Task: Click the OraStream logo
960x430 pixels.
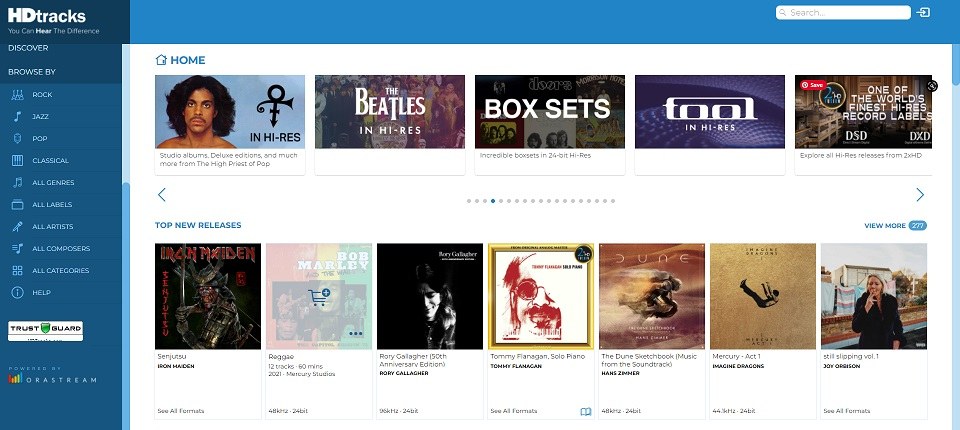Action: click(x=52, y=379)
